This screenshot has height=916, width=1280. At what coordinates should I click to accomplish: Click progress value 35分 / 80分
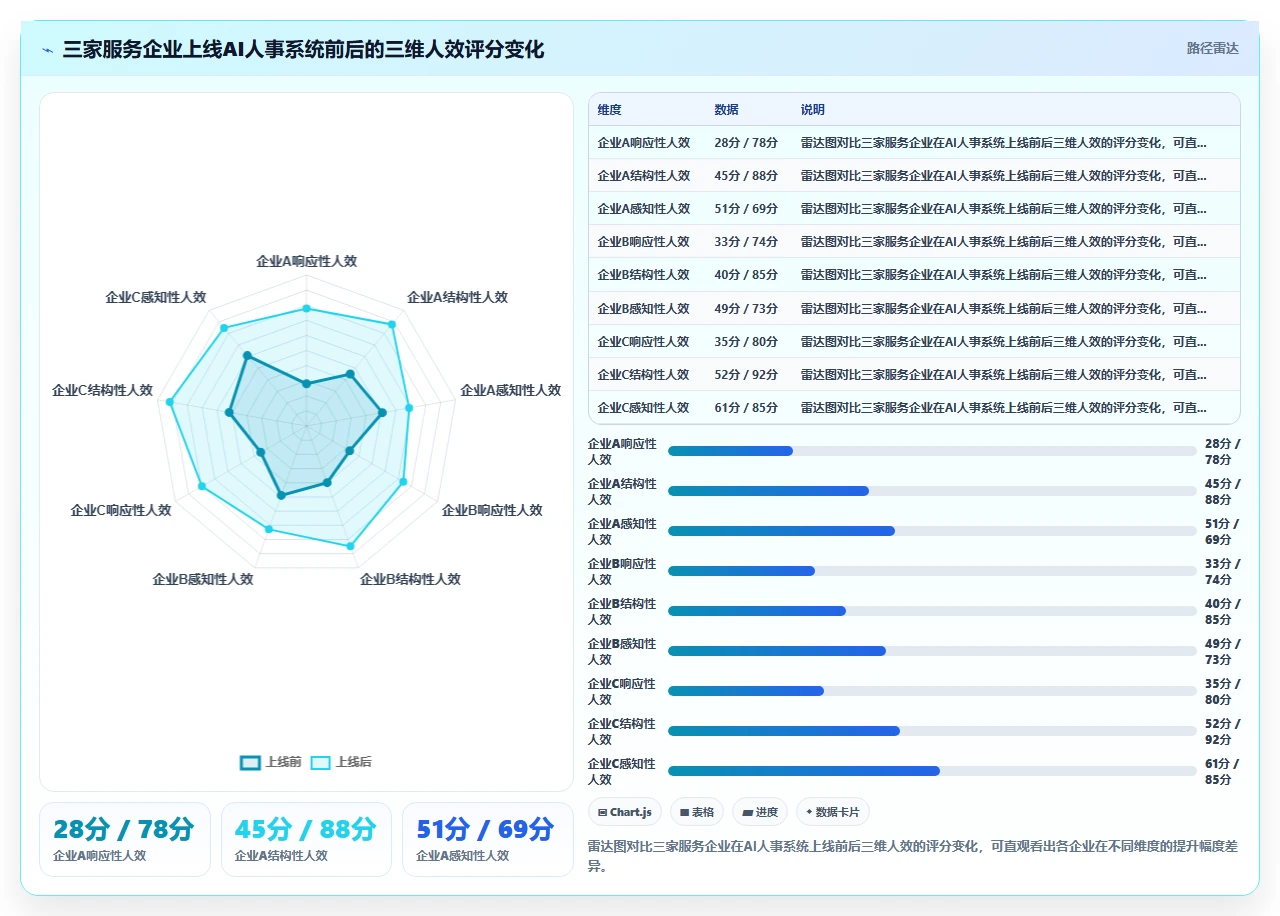[1222, 691]
